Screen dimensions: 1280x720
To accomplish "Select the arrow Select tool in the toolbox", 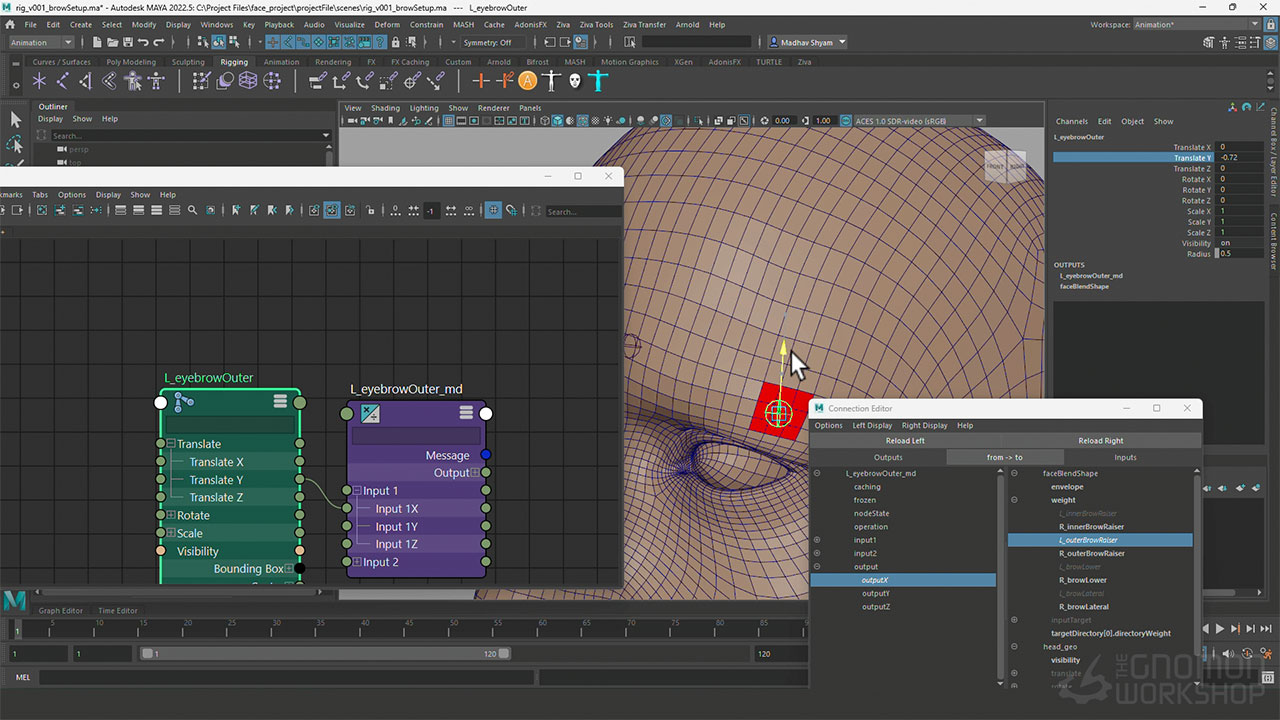I will coord(15,119).
